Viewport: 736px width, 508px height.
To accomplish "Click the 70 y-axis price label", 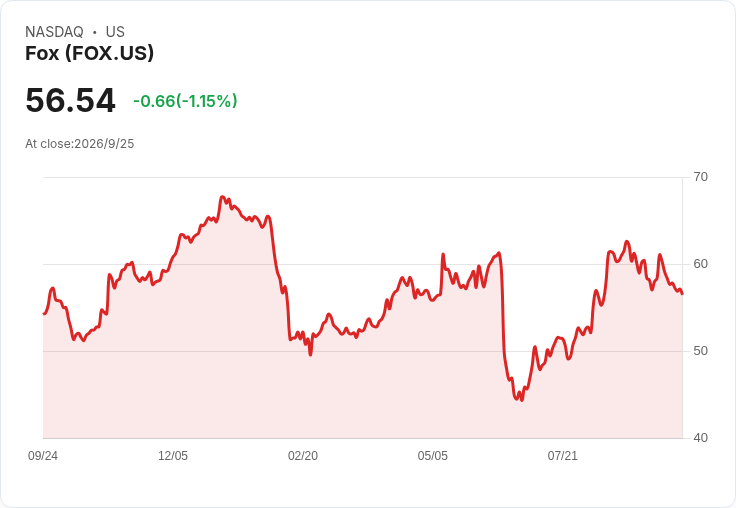I will [x=700, y=177].
